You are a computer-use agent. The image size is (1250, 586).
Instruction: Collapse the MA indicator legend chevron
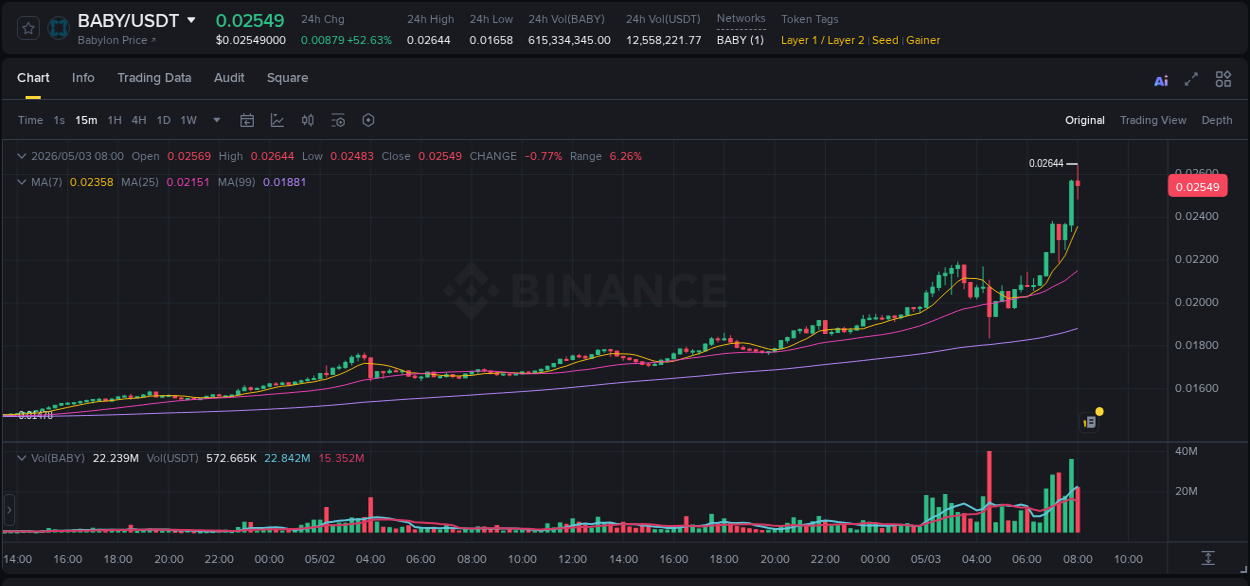(x=22, y=182)
